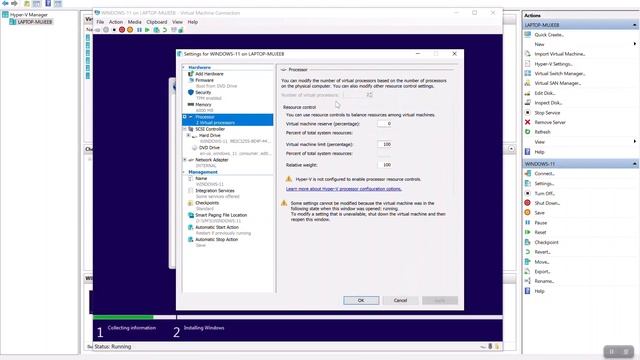Open Clipboard menu in VM Connection
The width and height of the screenshot is (640, 360).
[x=157, y=22]
